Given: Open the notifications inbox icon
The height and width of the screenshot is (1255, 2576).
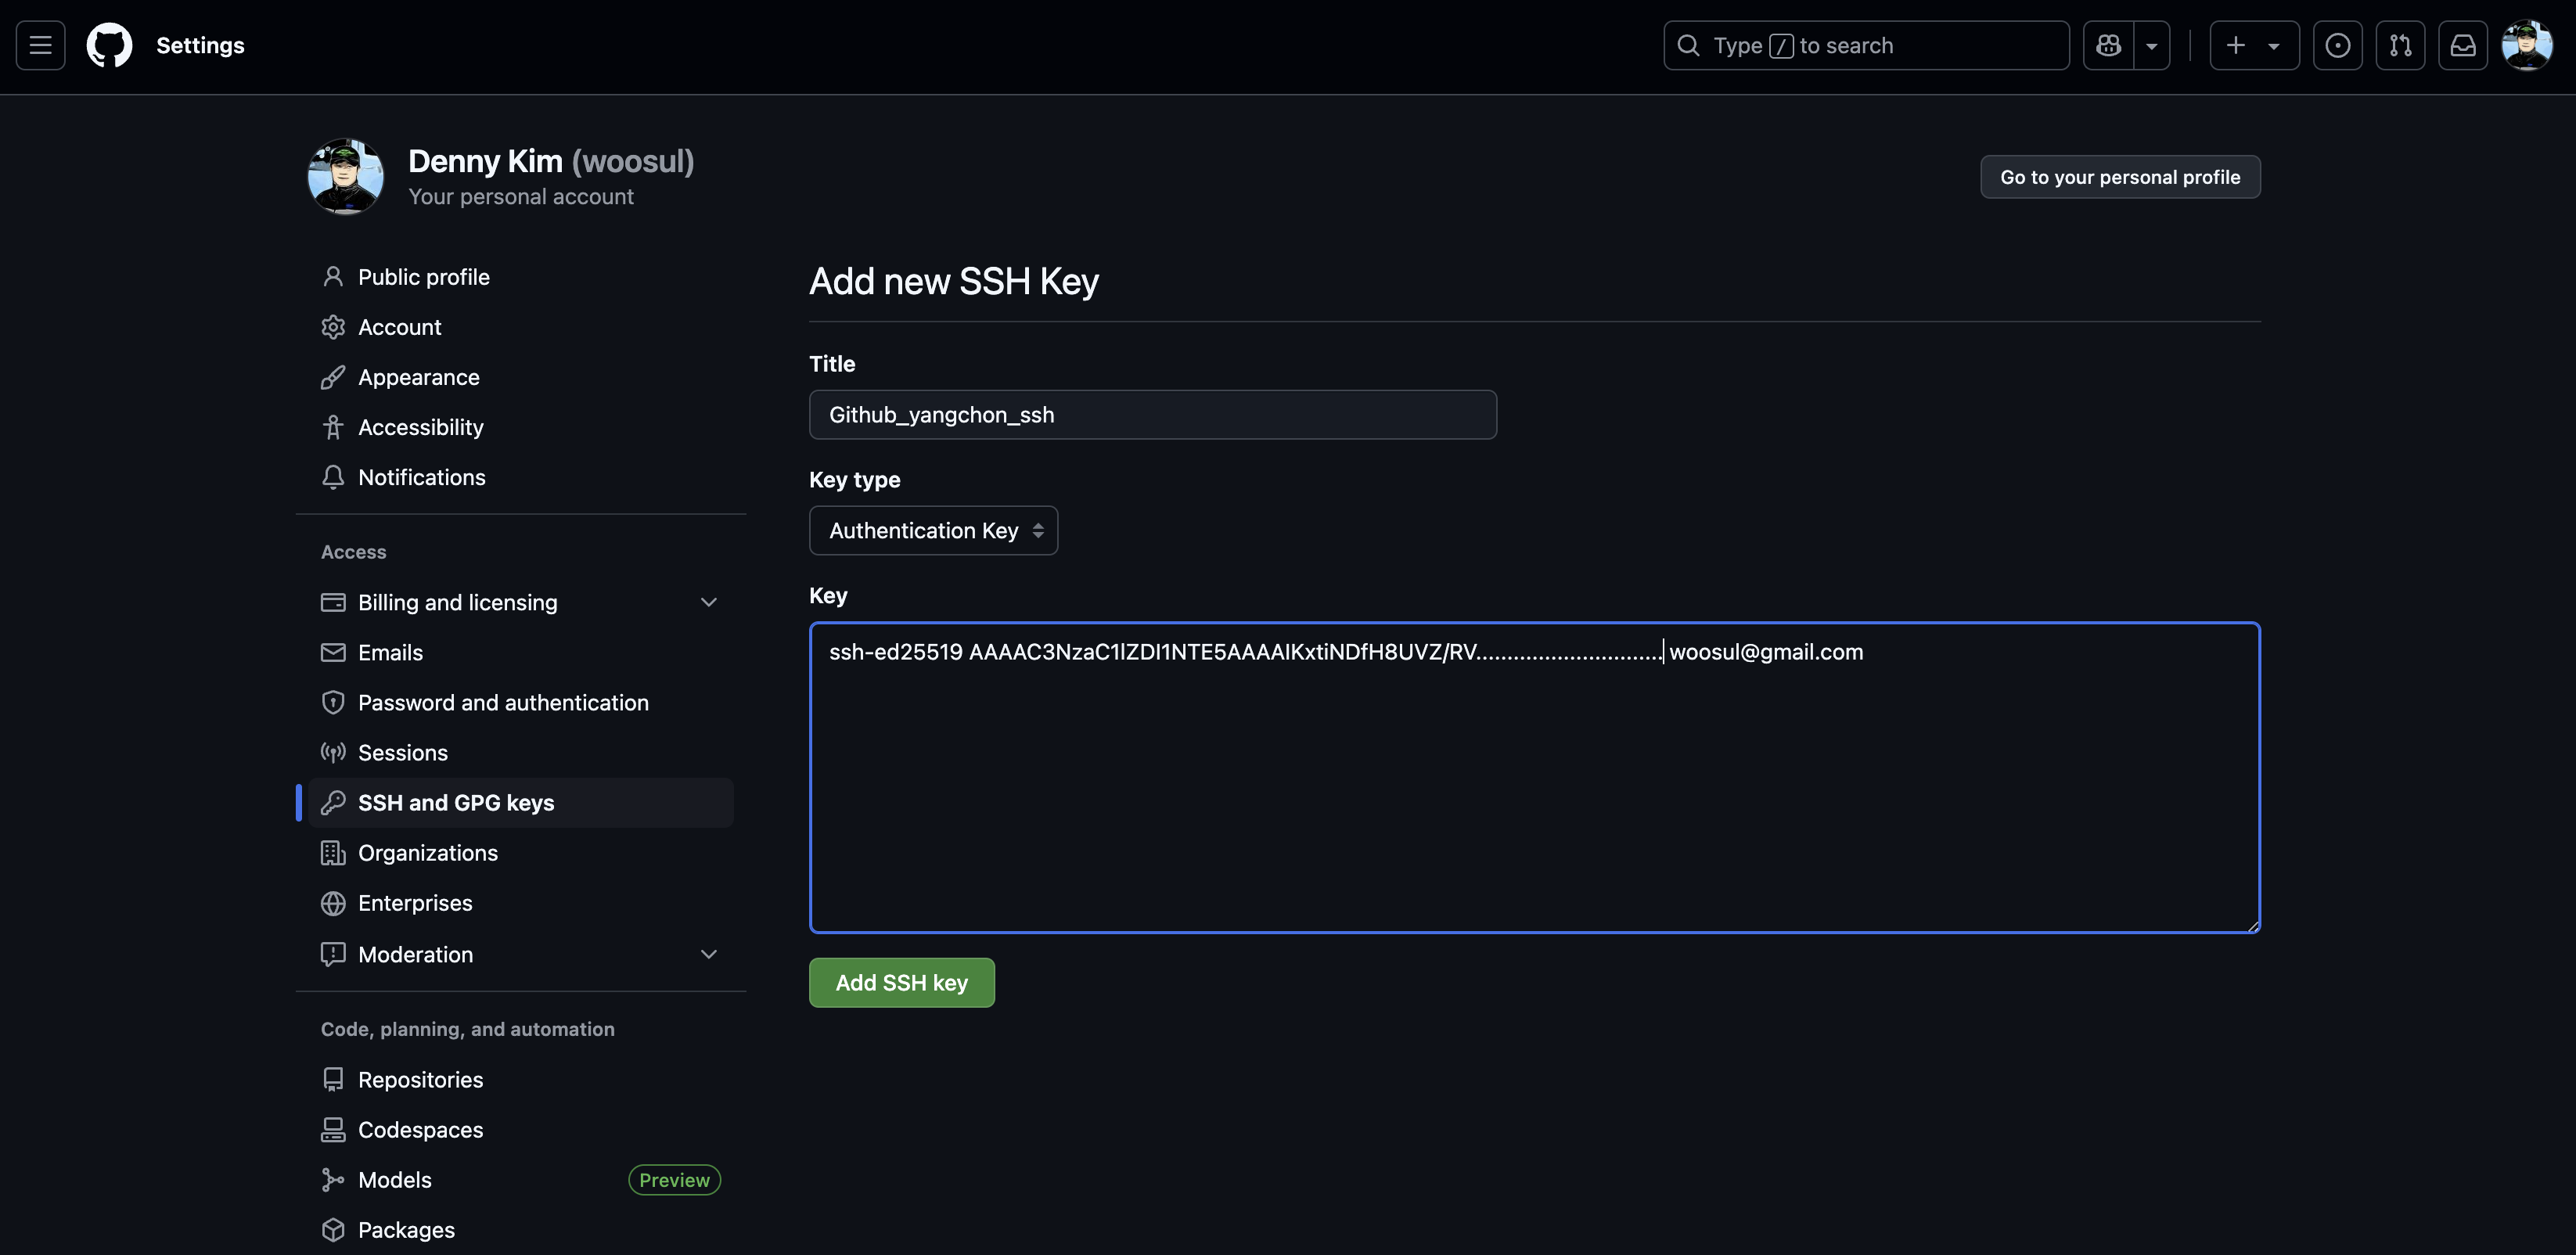Looking at the screenshot, I should [2462, 45].
